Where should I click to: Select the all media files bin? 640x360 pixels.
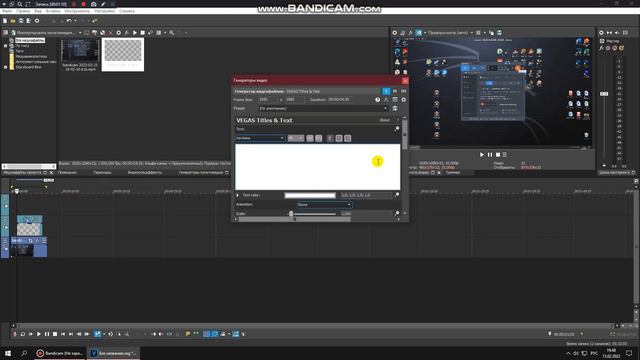click(30, 40)
